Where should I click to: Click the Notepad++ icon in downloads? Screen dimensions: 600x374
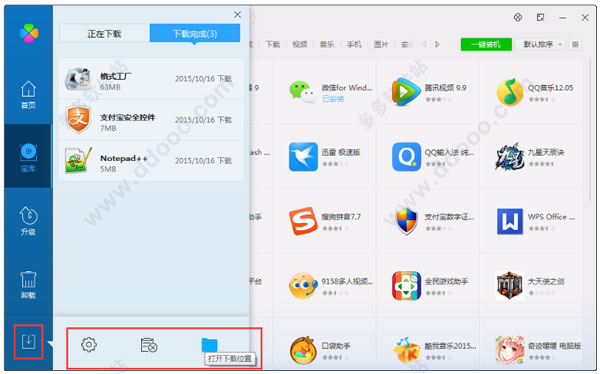tap(78, 160)
